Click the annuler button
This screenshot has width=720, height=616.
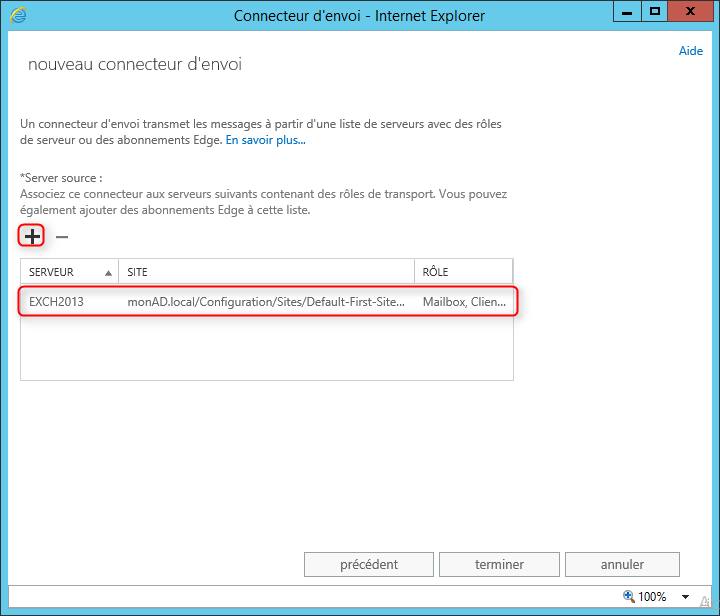[622, 564]
